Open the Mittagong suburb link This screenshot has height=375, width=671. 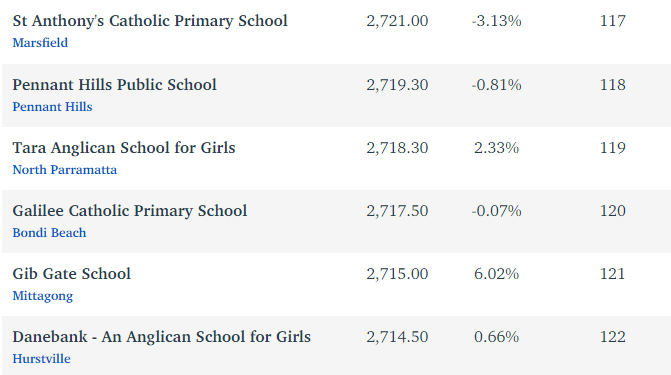(43, 296)
